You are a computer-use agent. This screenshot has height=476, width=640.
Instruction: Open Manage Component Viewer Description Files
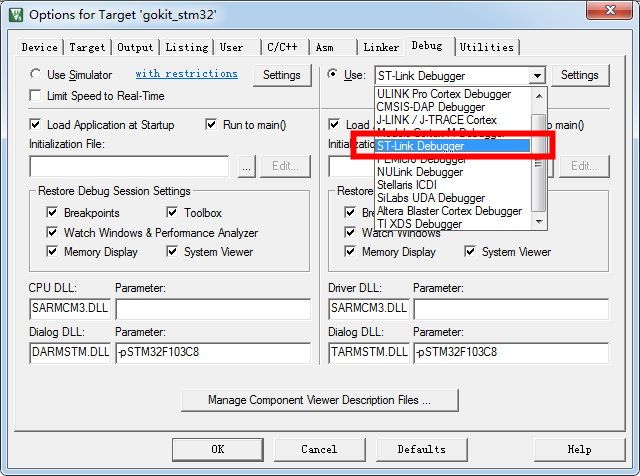(319, 400)
